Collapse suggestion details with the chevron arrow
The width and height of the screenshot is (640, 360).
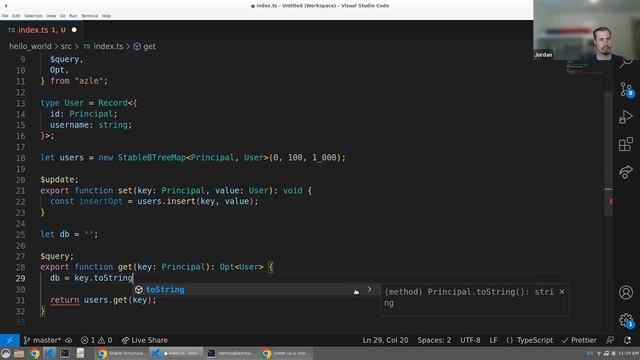click(x=369, y=289)
